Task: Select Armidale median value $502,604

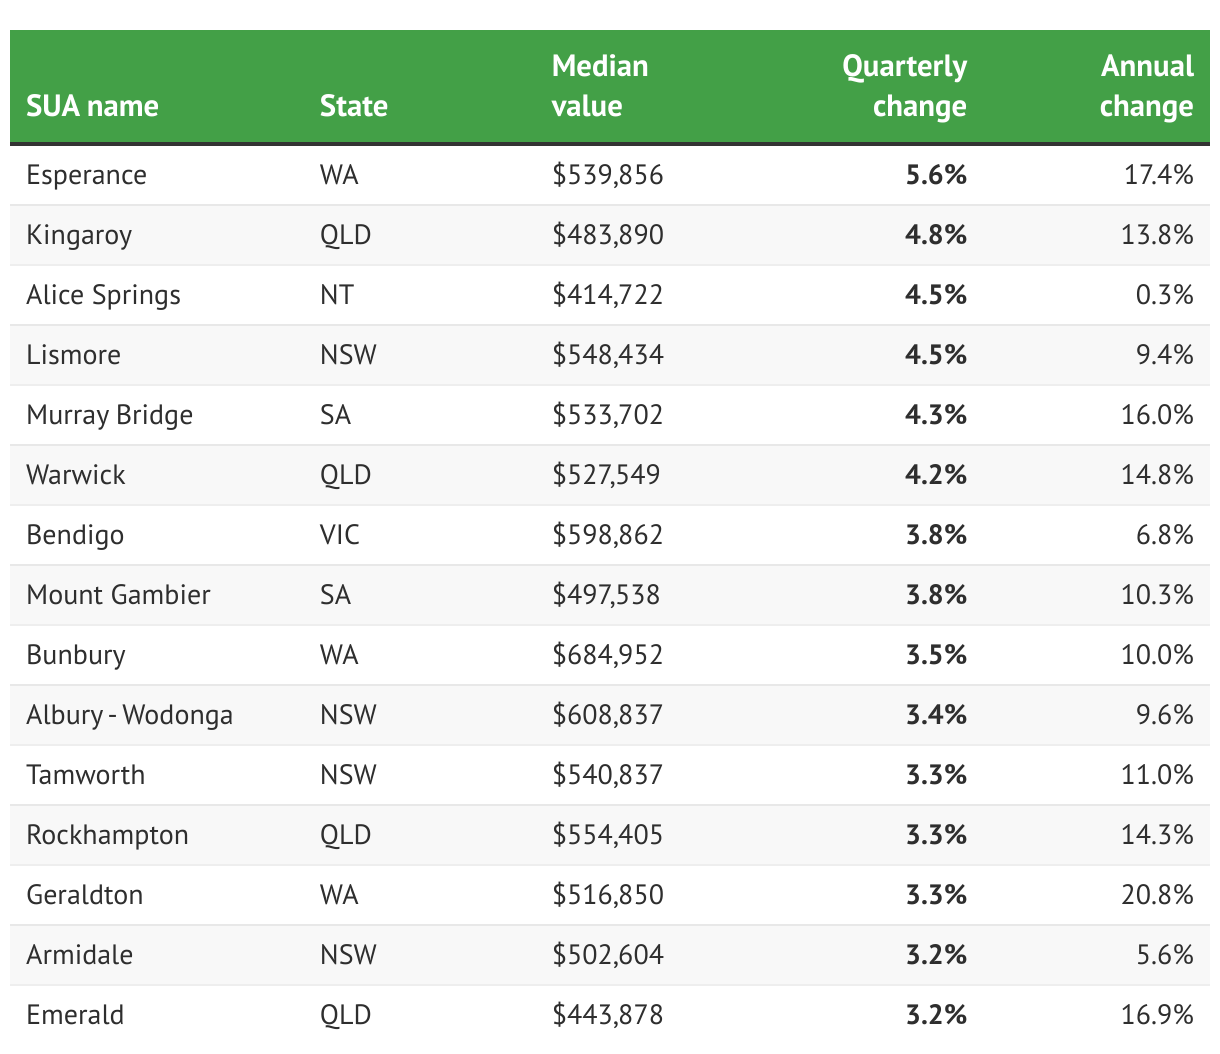Action: click(x=607, y=955)
